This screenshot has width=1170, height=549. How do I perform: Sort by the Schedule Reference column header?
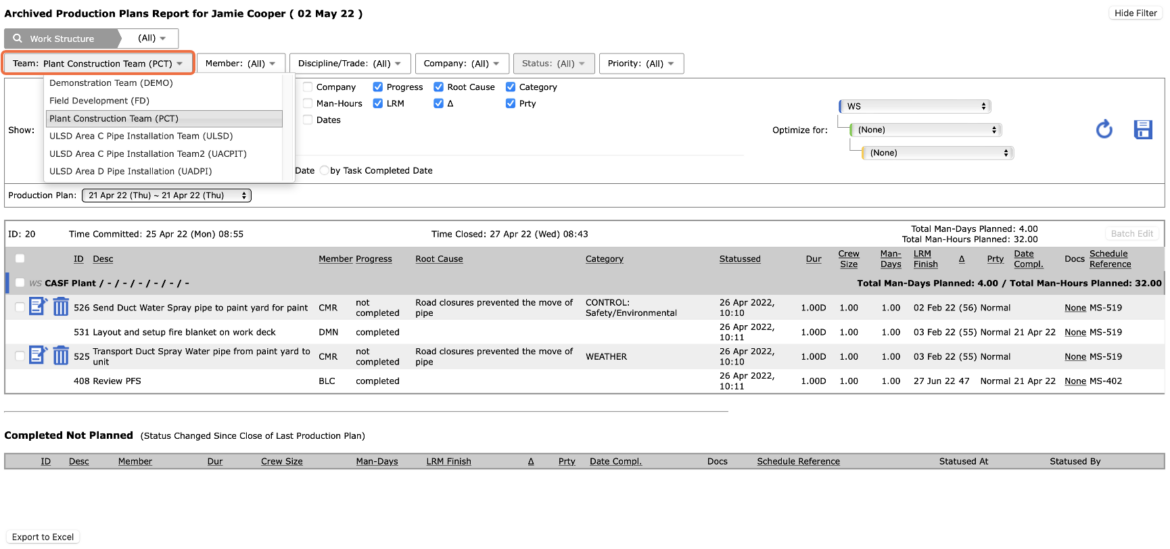point(1109,259)
